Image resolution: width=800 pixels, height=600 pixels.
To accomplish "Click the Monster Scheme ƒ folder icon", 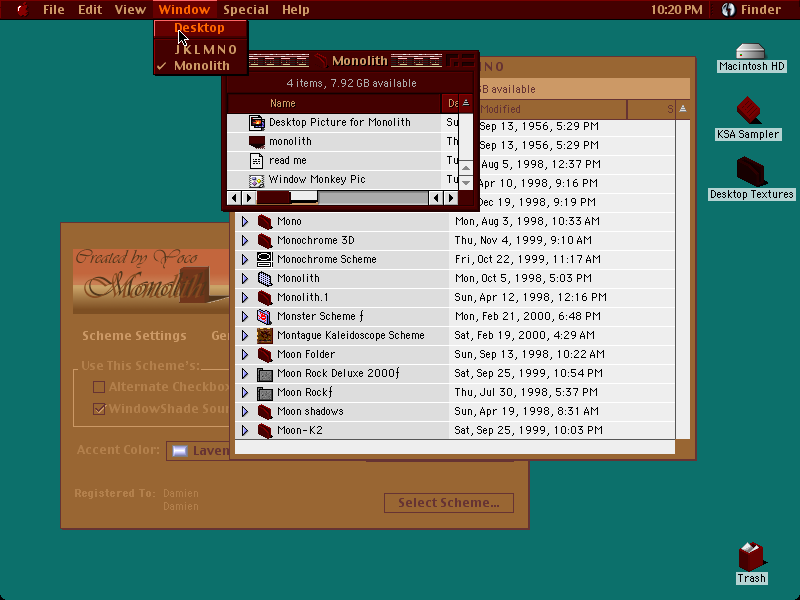I will click(265, 316).
